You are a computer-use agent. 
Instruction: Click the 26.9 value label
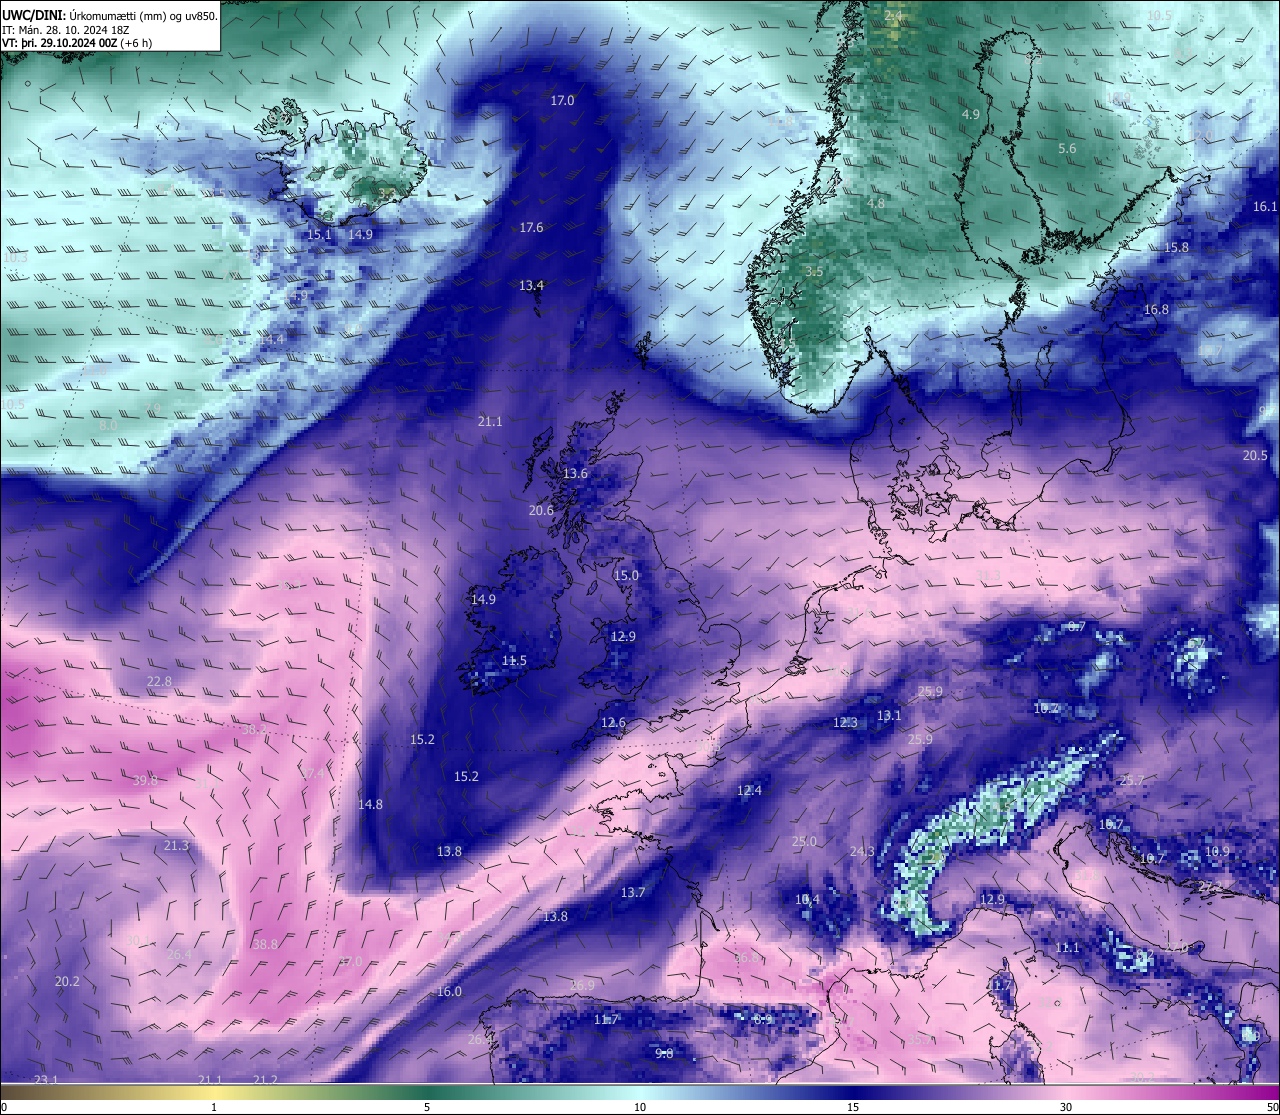click(x=582, y=985)
